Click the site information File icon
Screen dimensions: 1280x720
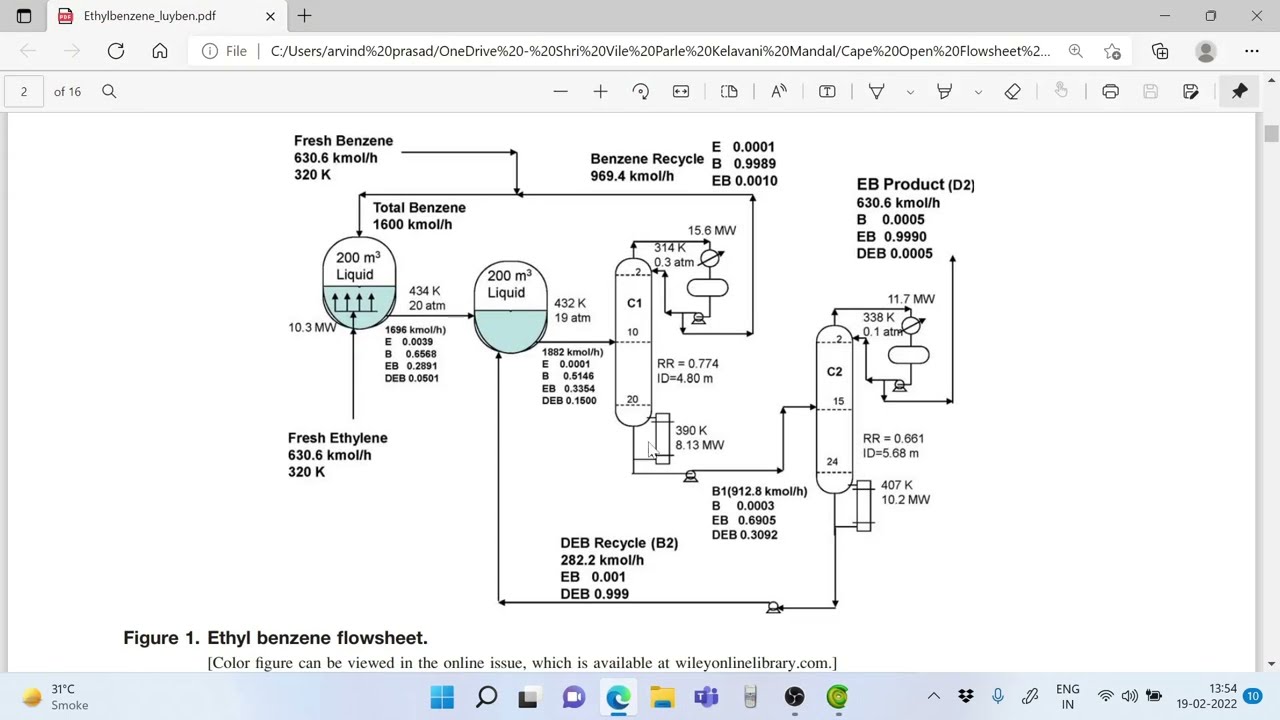coord(224,51)
